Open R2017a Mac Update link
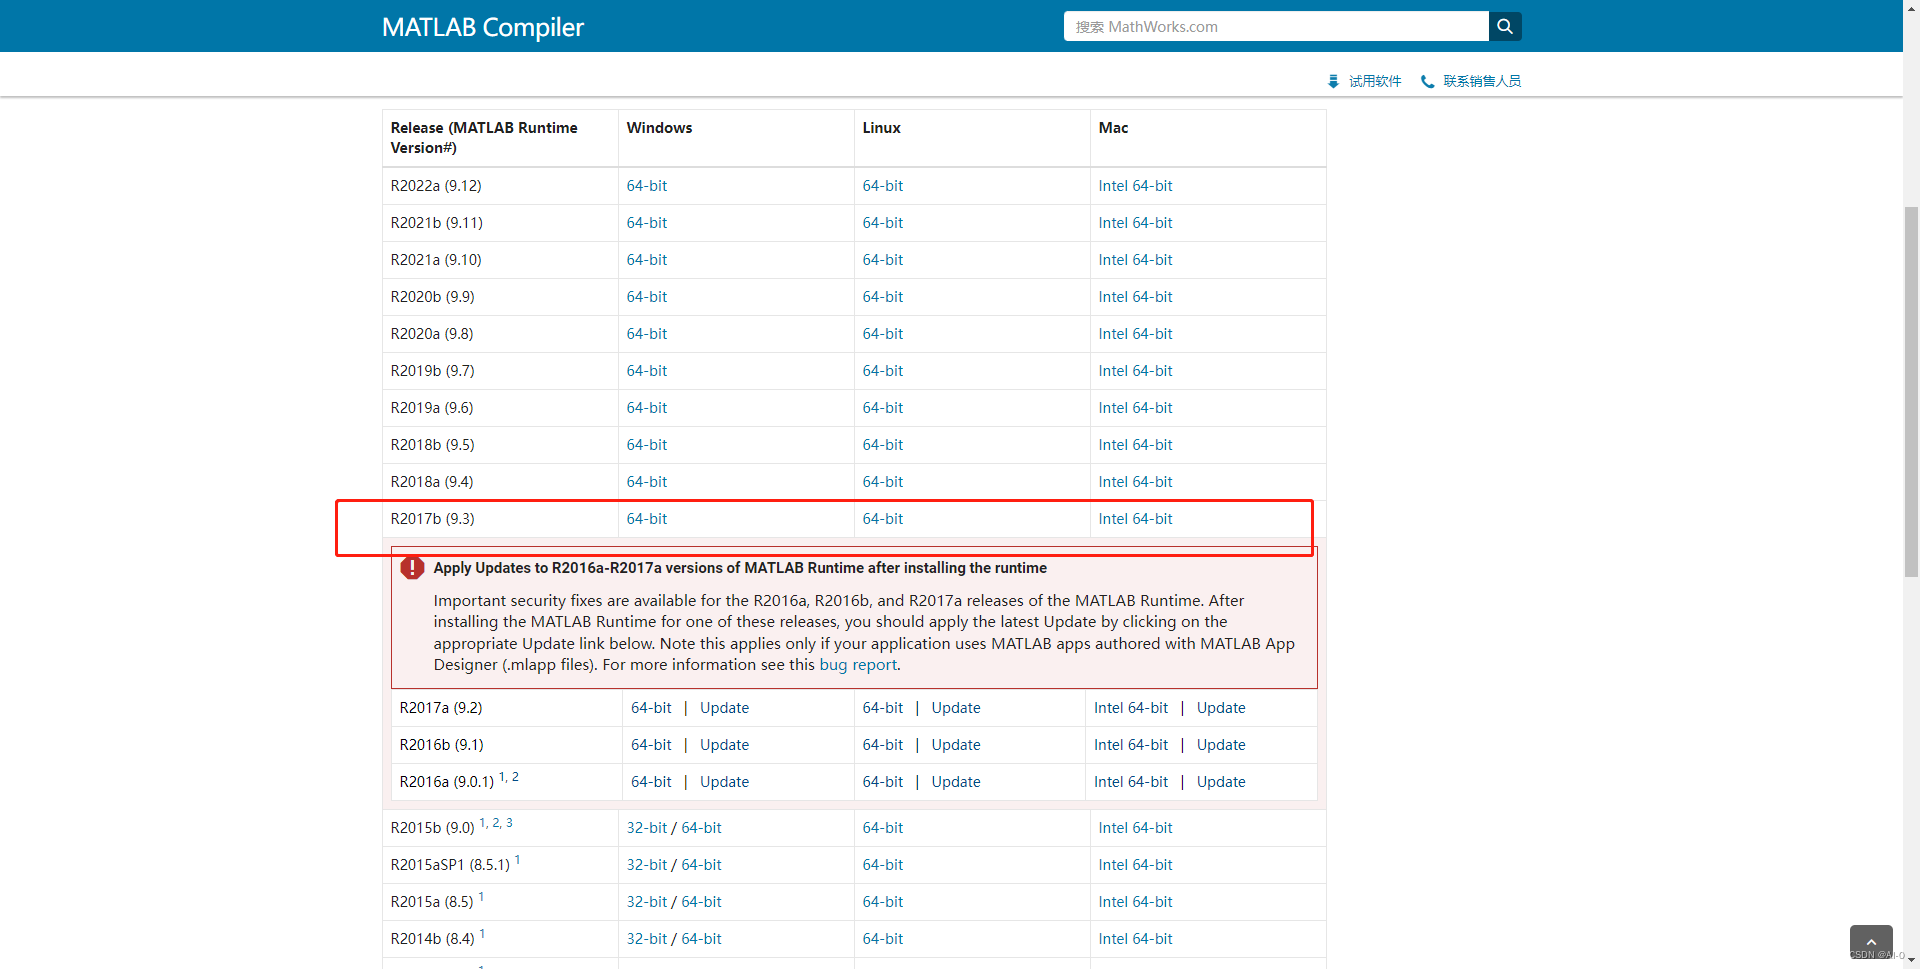 click(x=1221, y=708)
